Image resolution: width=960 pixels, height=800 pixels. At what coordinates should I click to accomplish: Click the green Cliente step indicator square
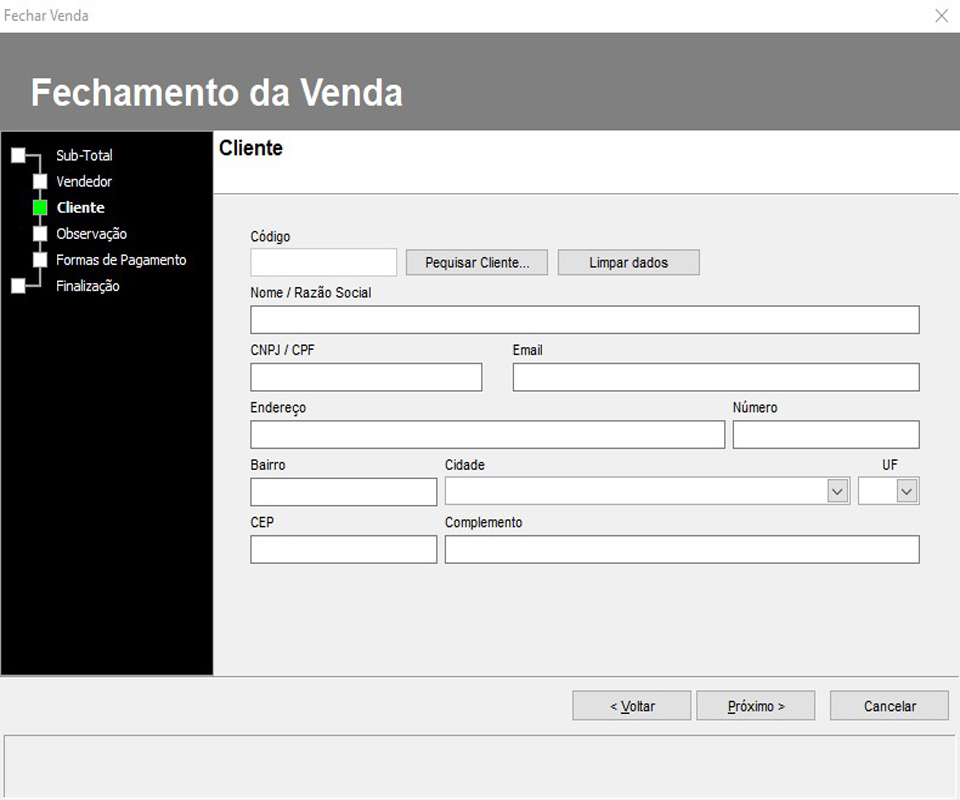41,207
